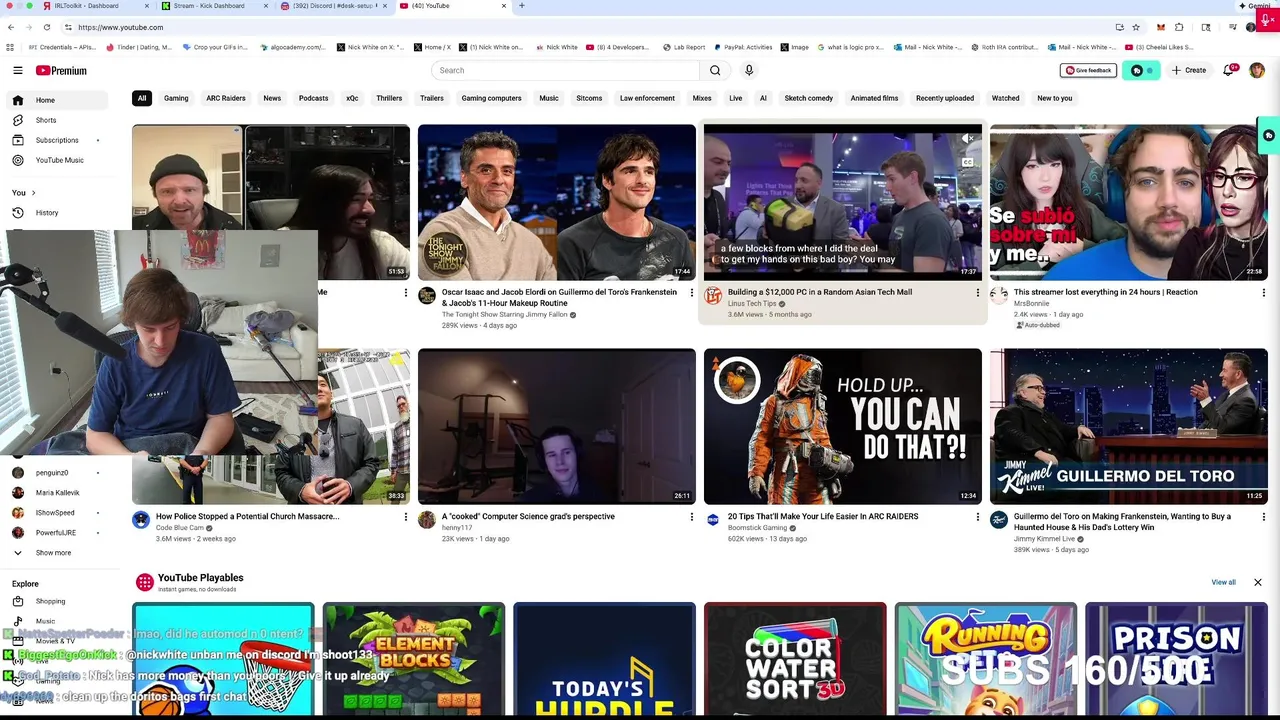Screen dimensions: 1280x720
Task: Bookmark page with the star icon
Action: (x=1138, y=27)
